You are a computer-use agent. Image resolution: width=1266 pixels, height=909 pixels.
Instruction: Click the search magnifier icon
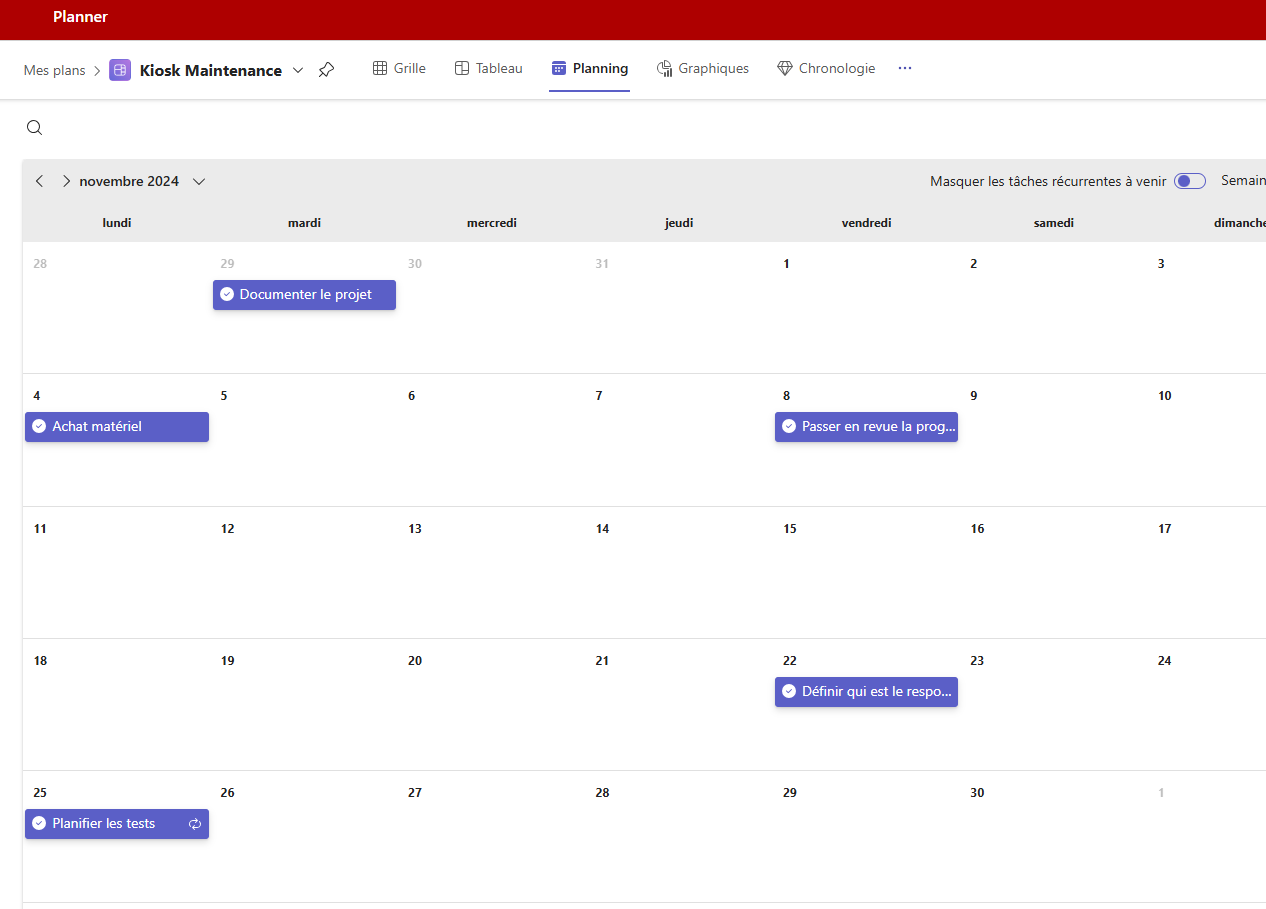34,127
